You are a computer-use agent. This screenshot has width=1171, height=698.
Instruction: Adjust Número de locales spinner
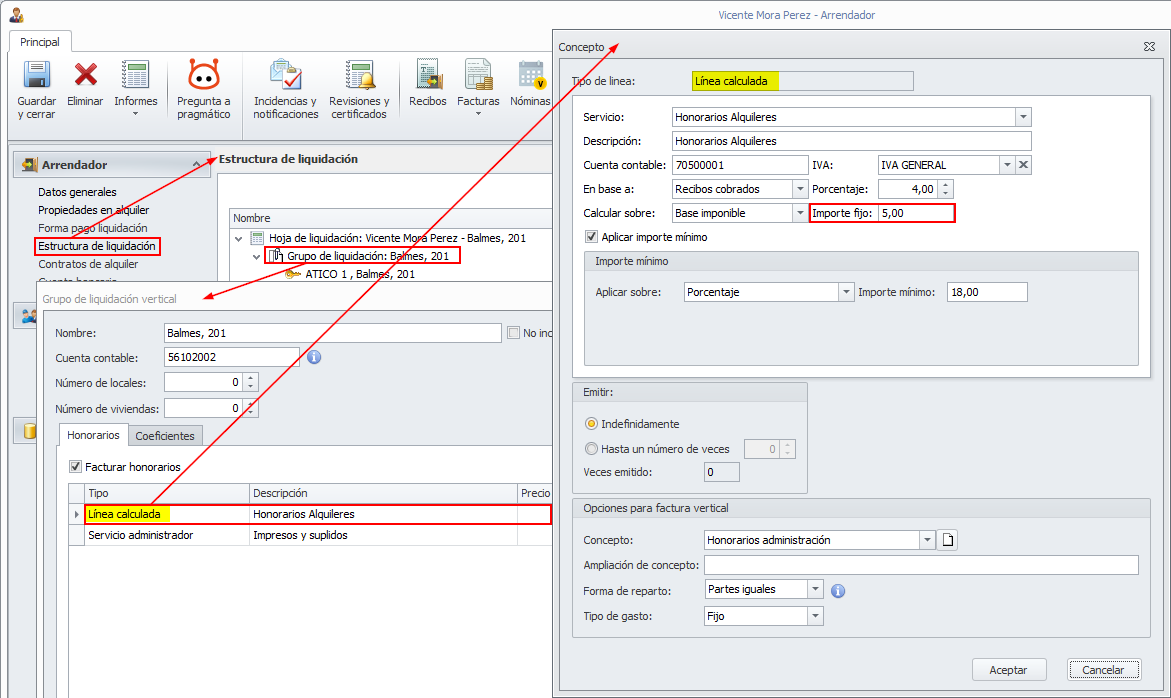pyautogui.click(x=250, y=382)
